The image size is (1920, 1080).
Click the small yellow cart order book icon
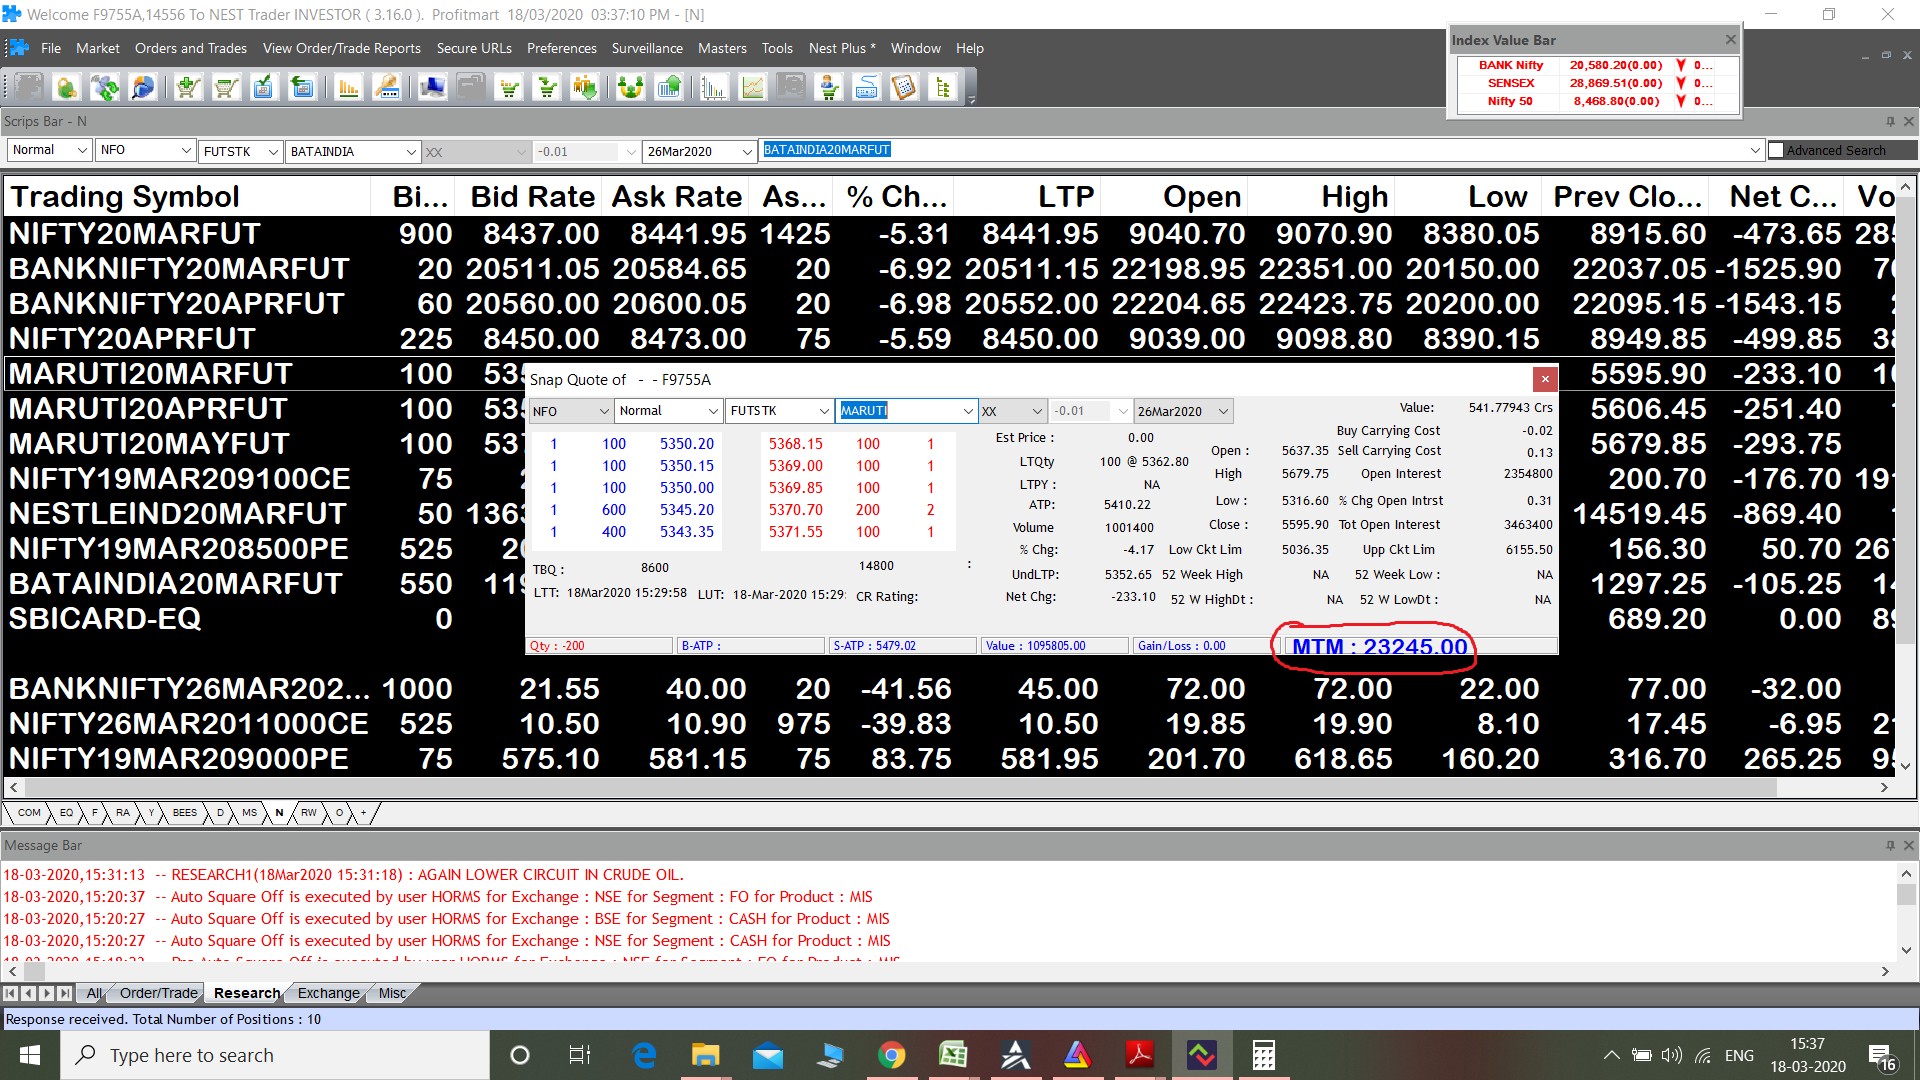click(x=510, y=88)
